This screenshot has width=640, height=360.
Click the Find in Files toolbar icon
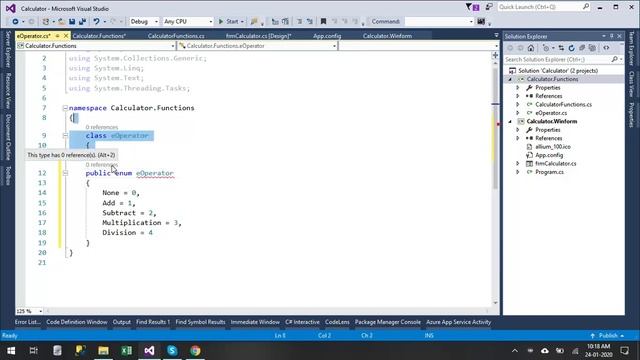tap(254, 22)
